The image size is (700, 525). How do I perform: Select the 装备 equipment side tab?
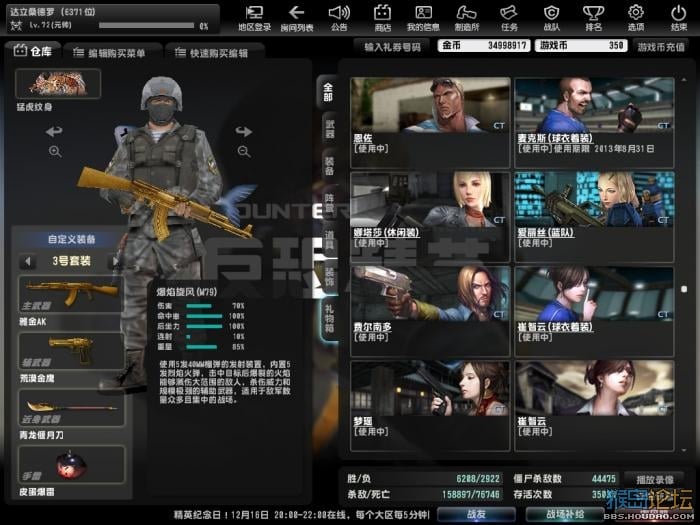330,166
